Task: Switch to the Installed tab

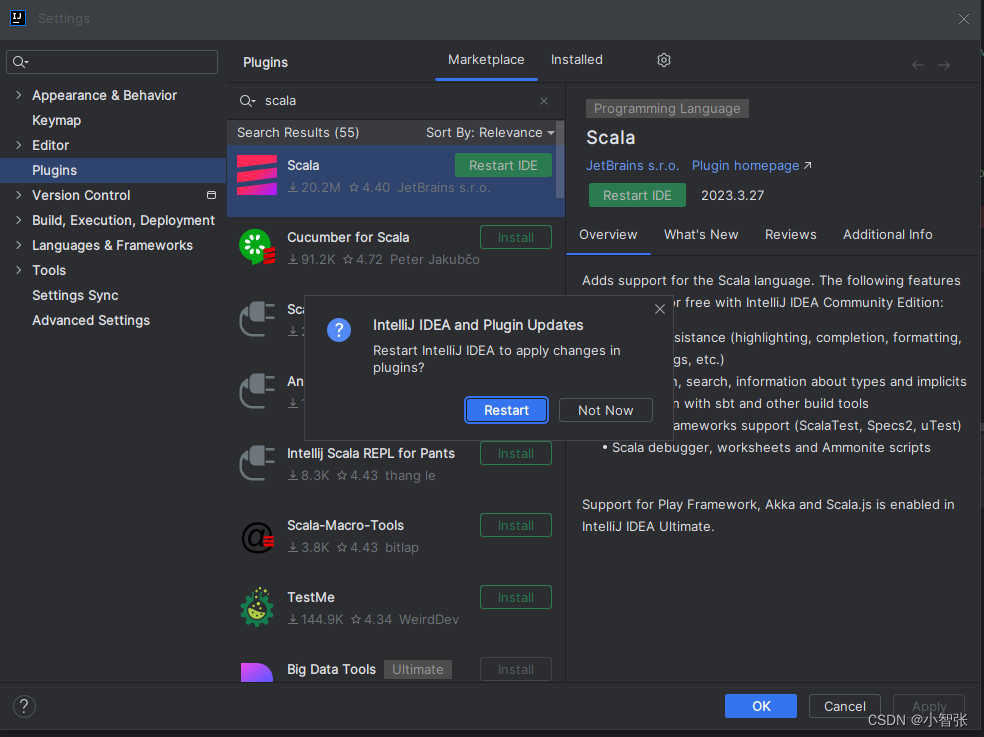Action: [x=577, y=60]
